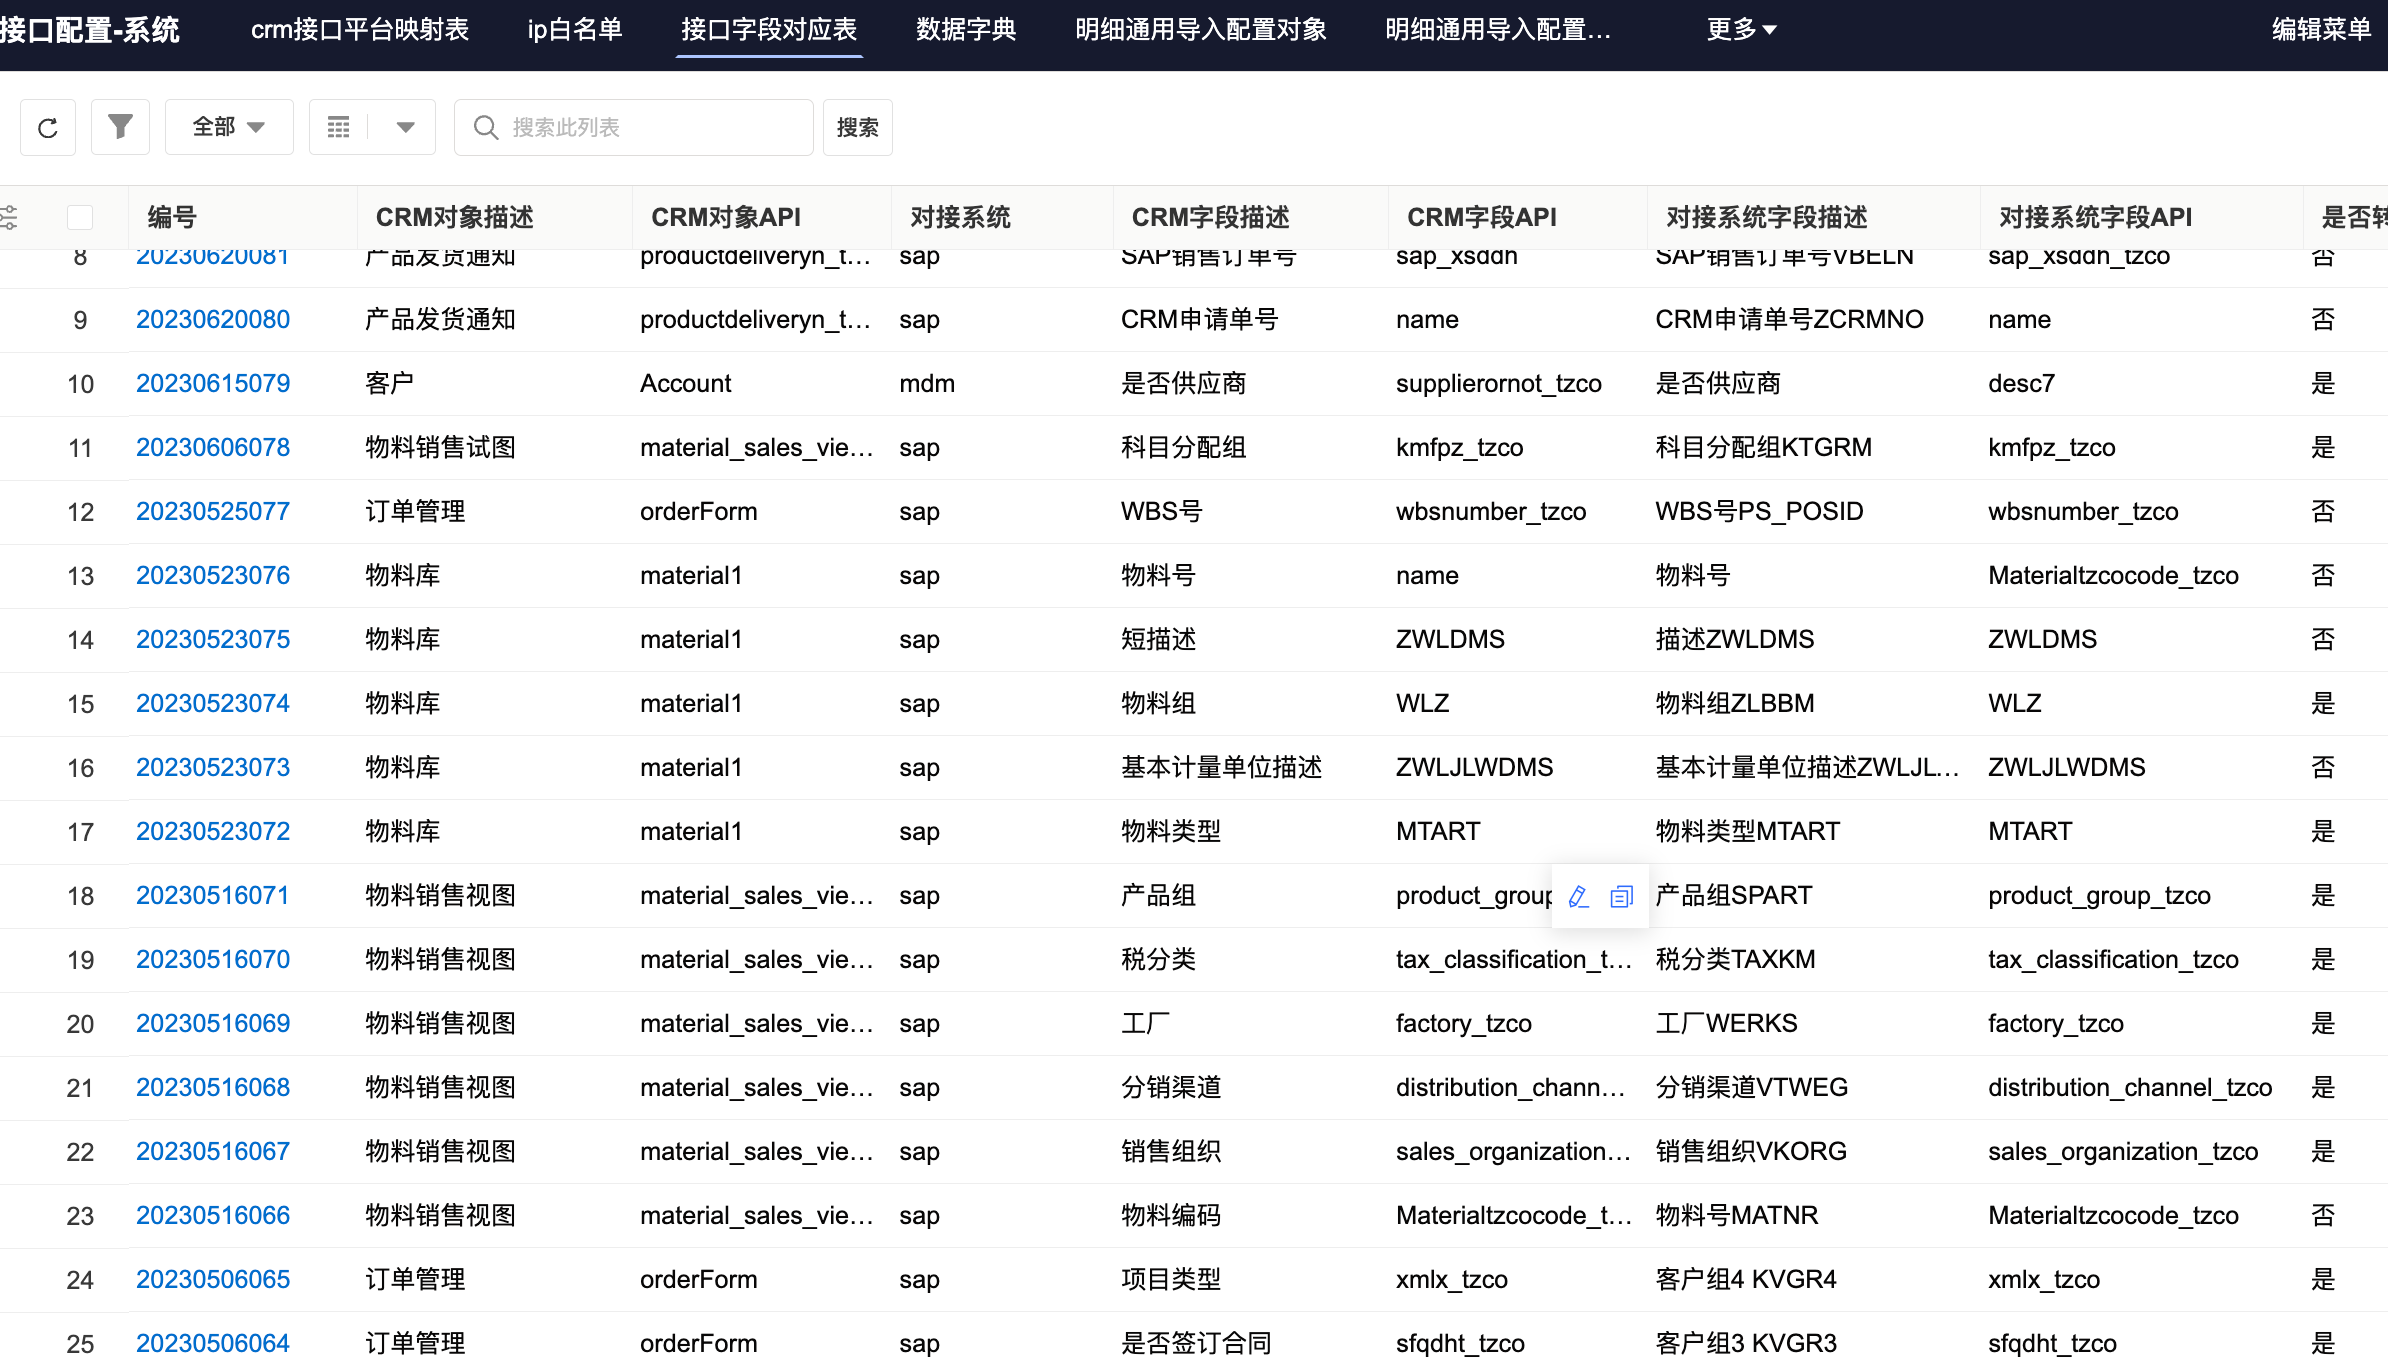Click the refresh list icon
Viewport: 2388px width, 1364px height.
pos(48,128)
